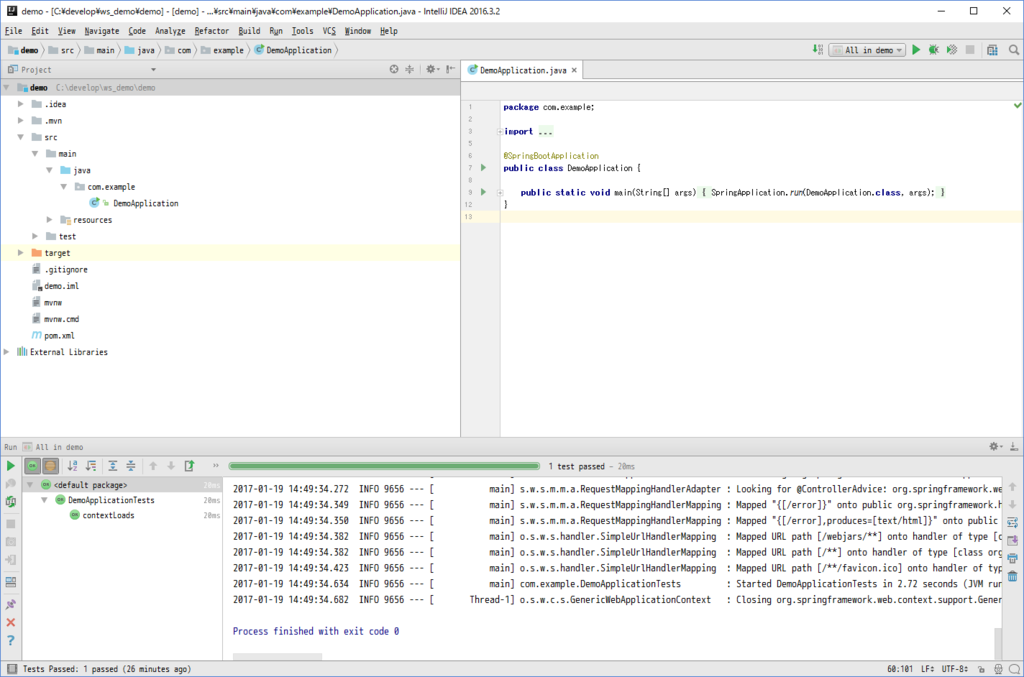
Task: Export test results icon
Action: coord(189,466)
